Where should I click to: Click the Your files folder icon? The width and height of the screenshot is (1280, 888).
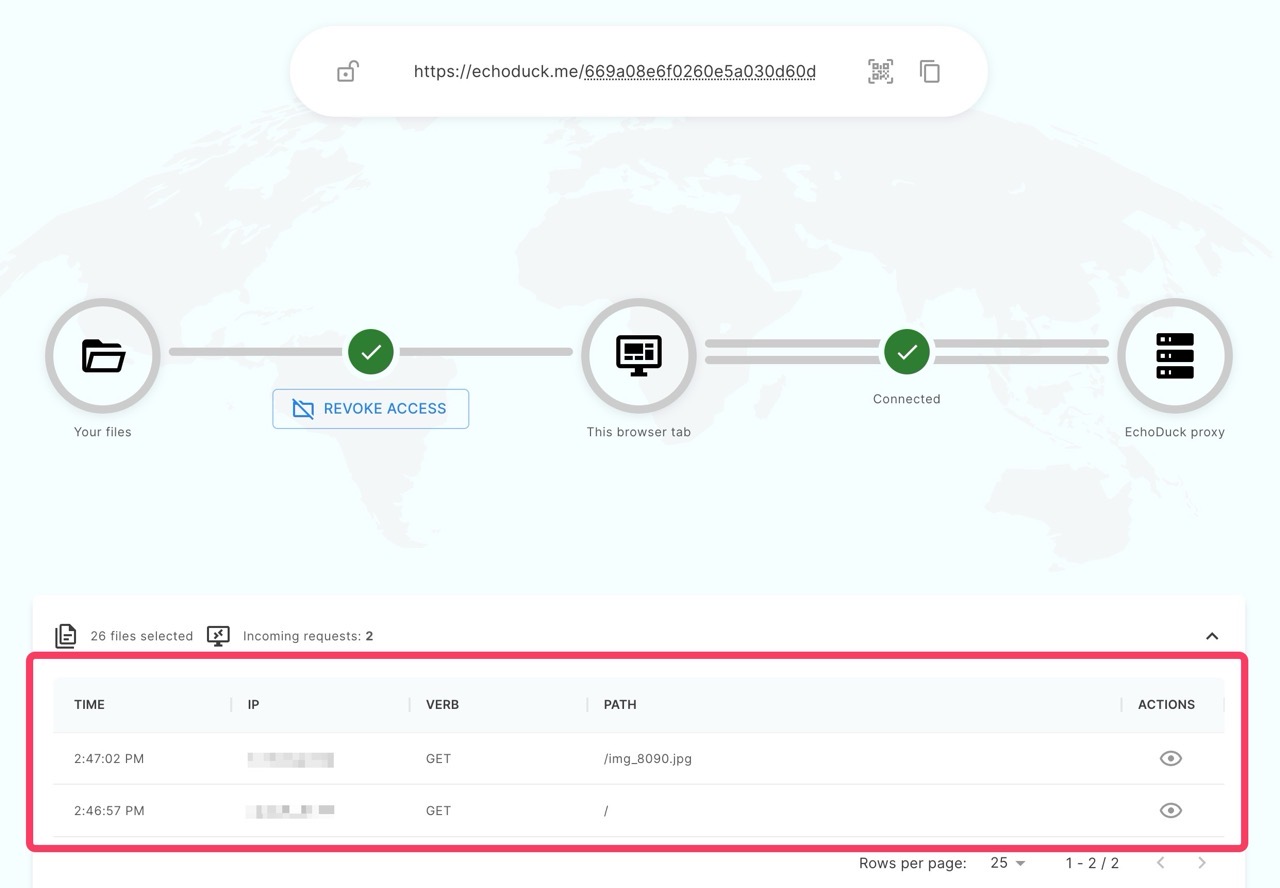[103, 355]
